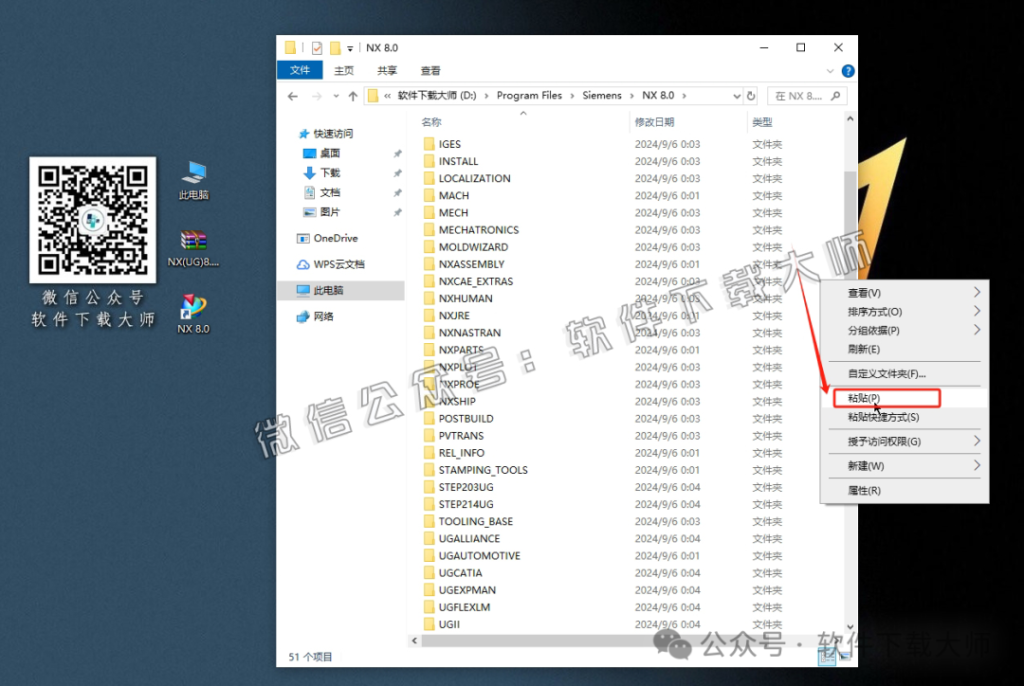Click the Back navigation arrow
Image resolution: width=1024 pixels, height=686 pixels.
point(292,96)
